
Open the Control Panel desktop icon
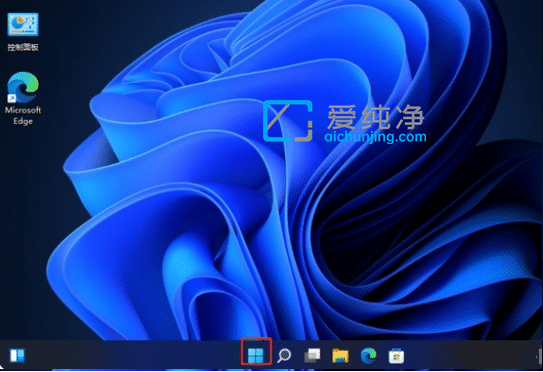click(23, 24)
